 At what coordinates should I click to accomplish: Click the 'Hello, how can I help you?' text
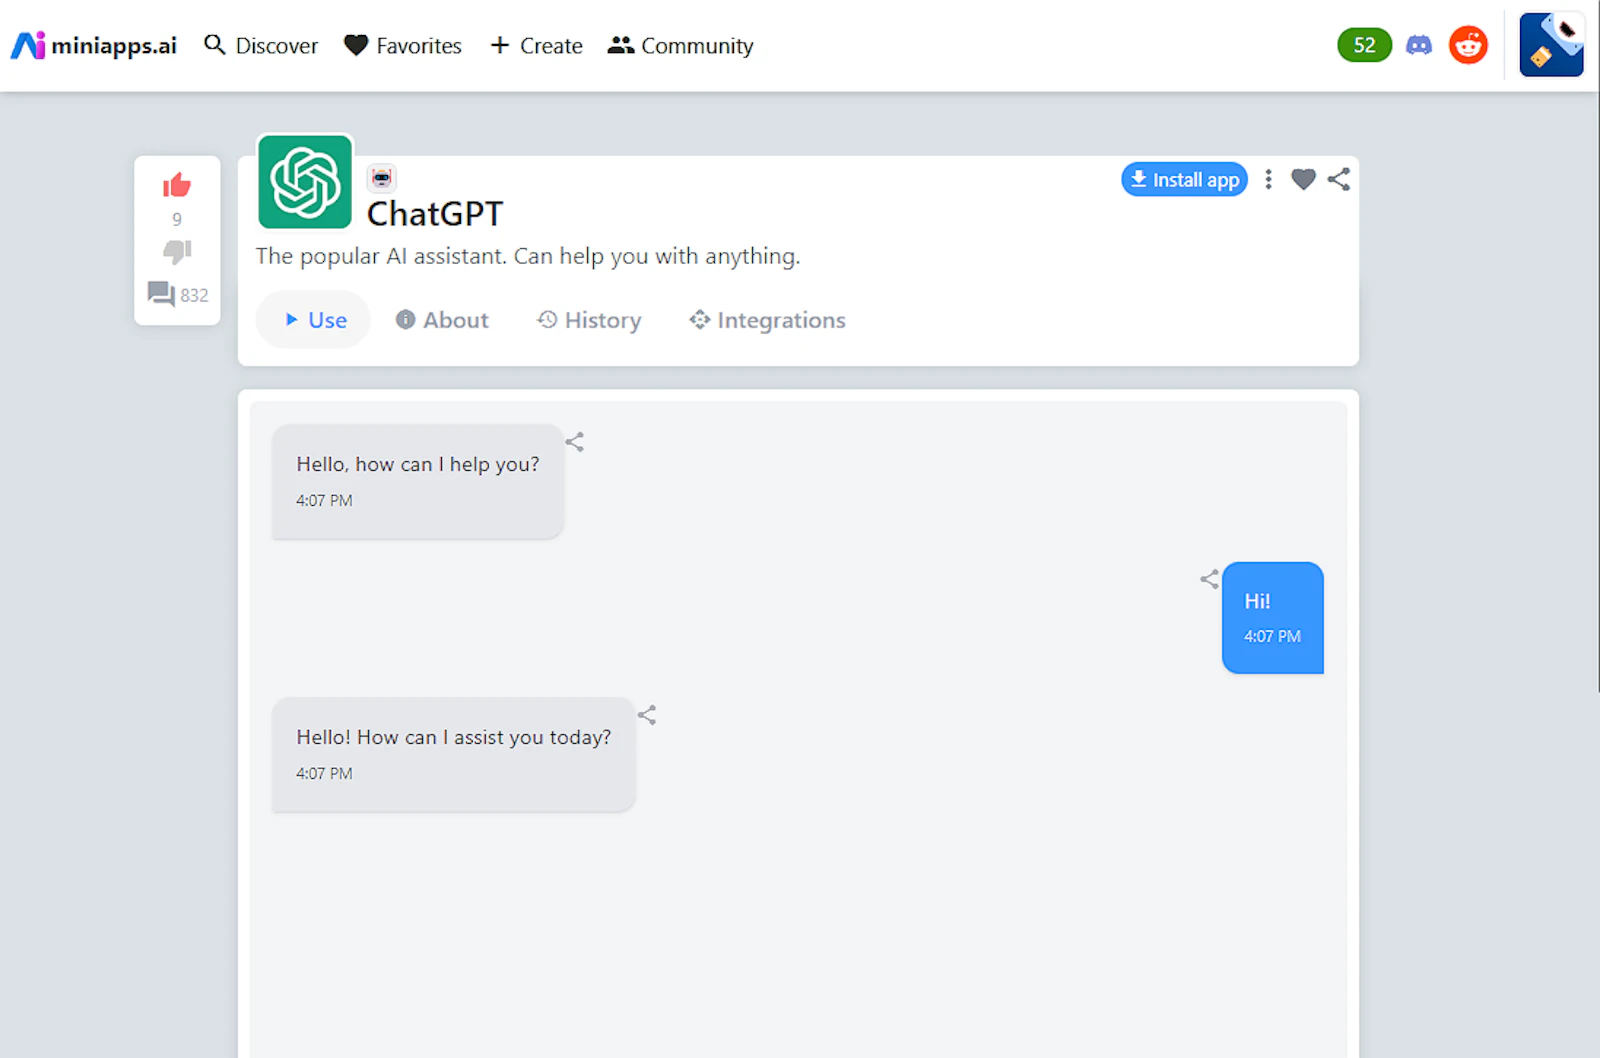[418, 464]
